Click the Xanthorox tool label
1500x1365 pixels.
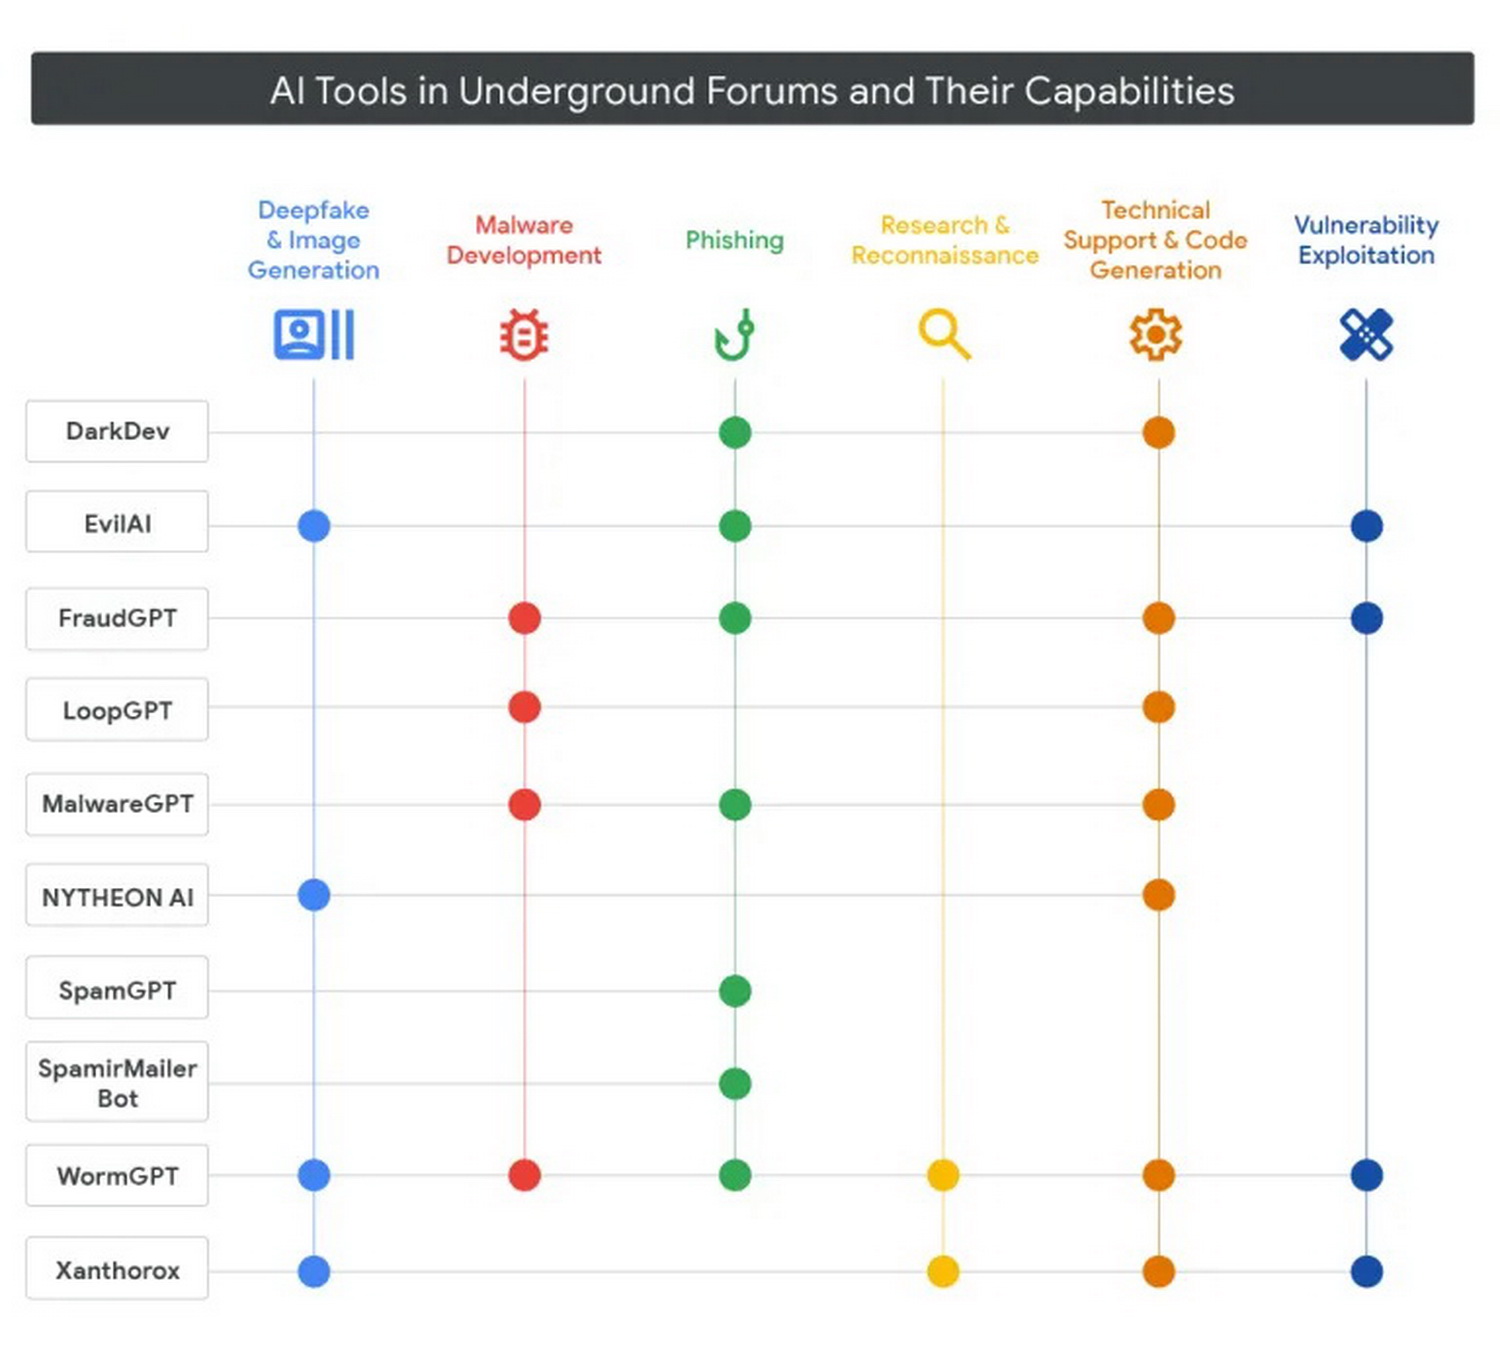pyautogui.click(x=117, y=1270)
